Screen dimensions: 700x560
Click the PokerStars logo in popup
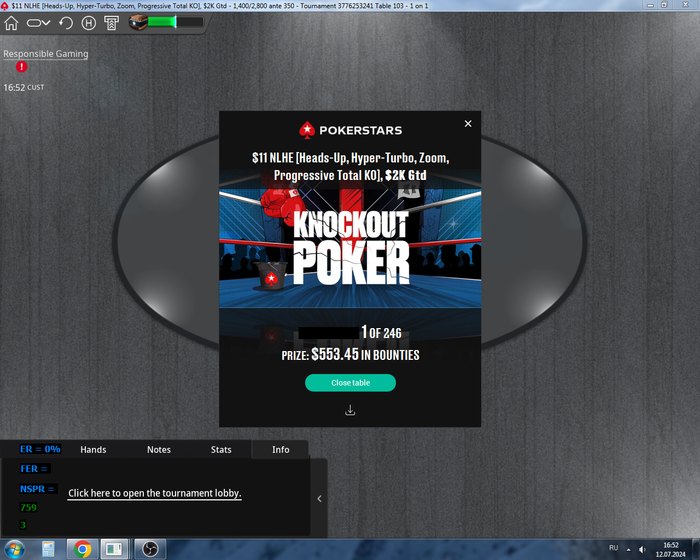pyautogui.click(x=350, y=130)
